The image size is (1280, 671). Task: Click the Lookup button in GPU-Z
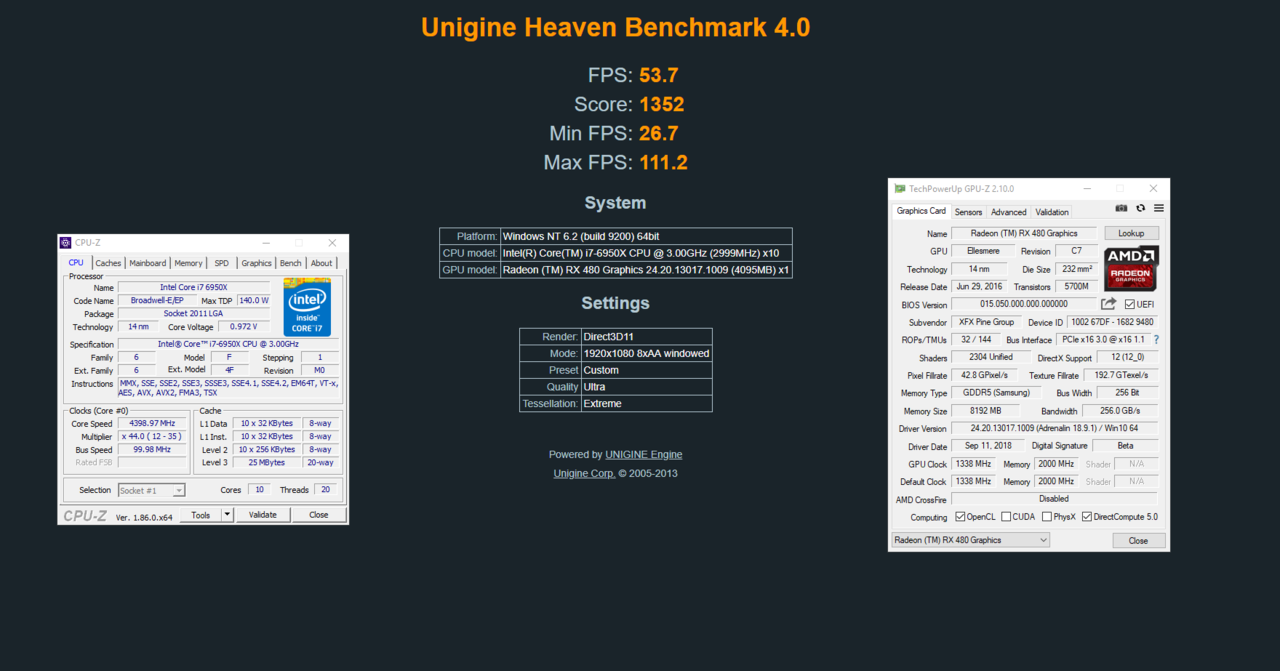(x=1131, y=233)
